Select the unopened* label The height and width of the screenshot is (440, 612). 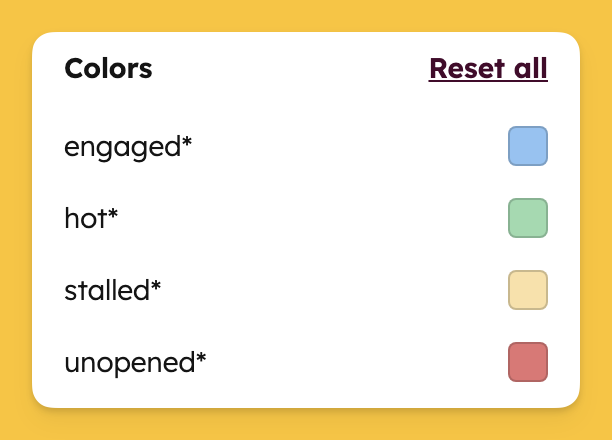pyautogui.click(x=135, y=363)
